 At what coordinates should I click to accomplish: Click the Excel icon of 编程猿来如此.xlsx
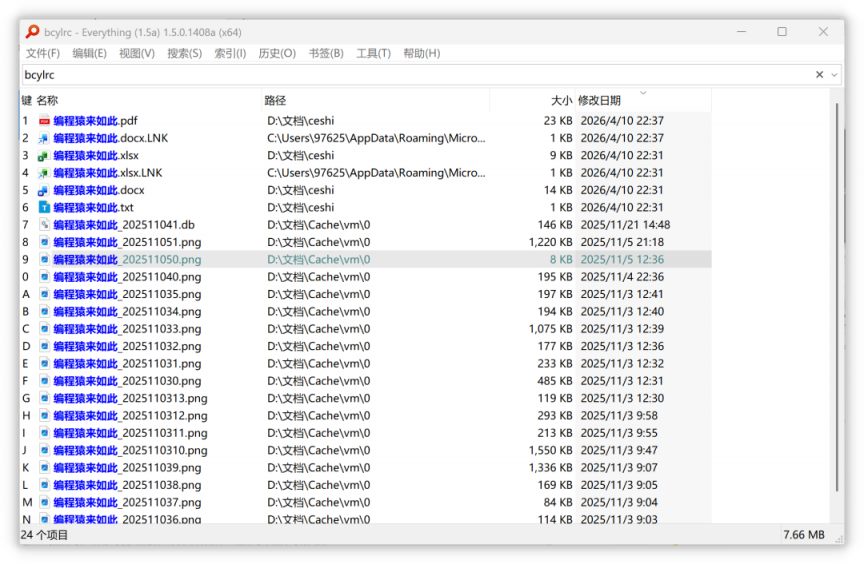click(44, 156)
